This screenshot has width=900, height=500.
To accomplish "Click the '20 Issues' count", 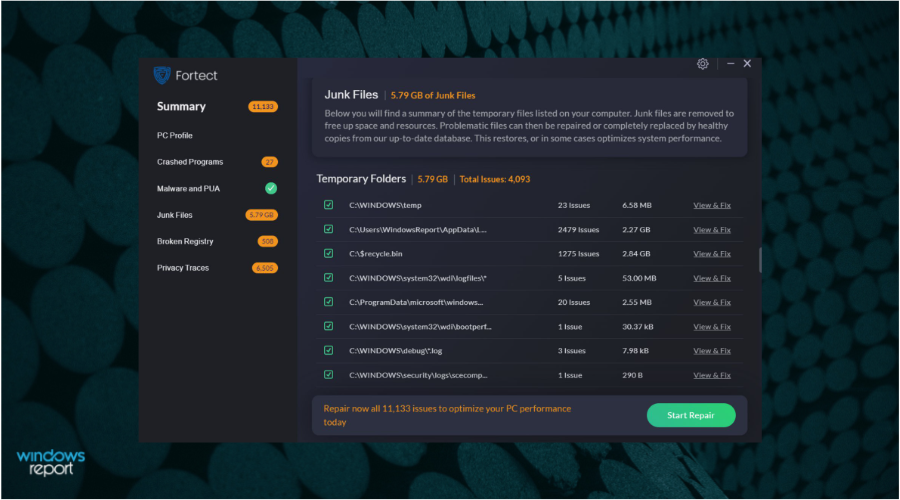I will (x=573, y=302).
